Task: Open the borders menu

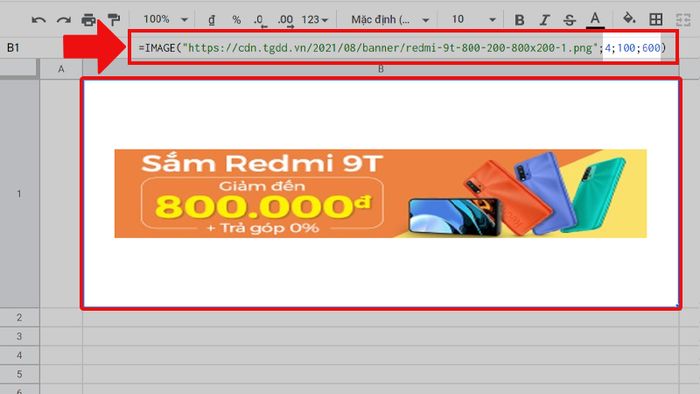Action: click(x=656, y=20)
